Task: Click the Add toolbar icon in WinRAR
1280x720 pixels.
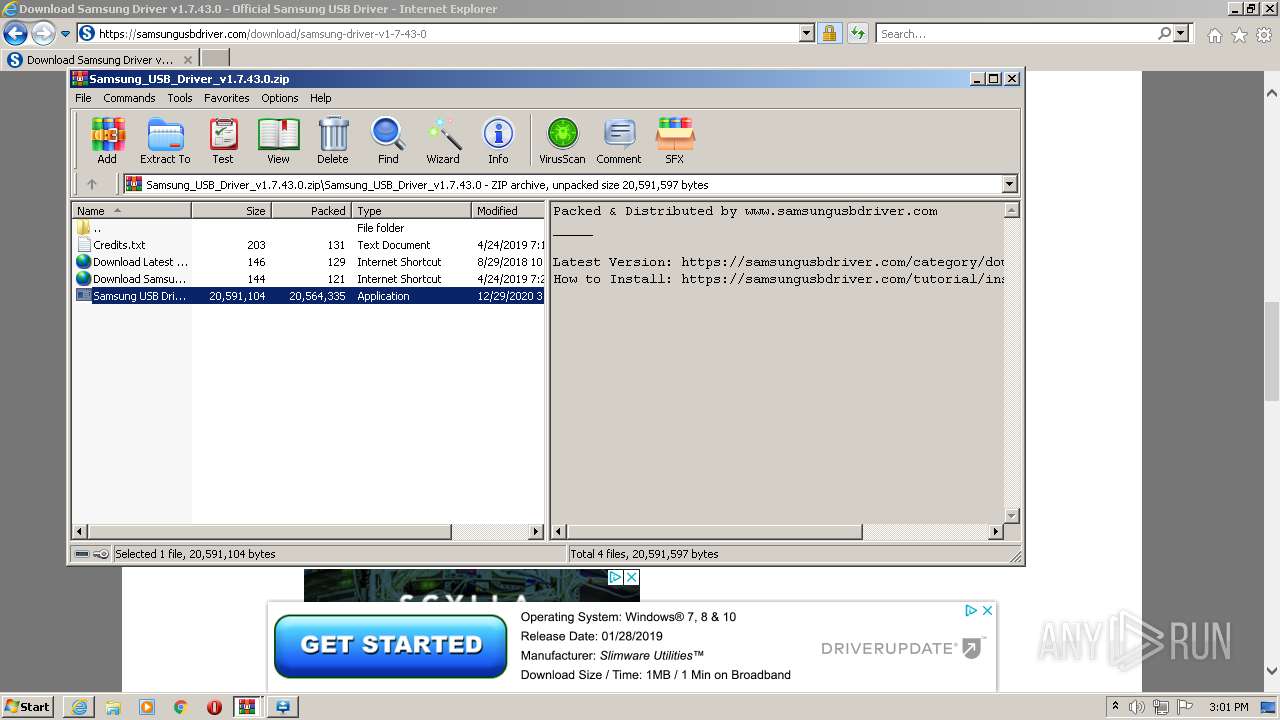Action: click(107, 140)
